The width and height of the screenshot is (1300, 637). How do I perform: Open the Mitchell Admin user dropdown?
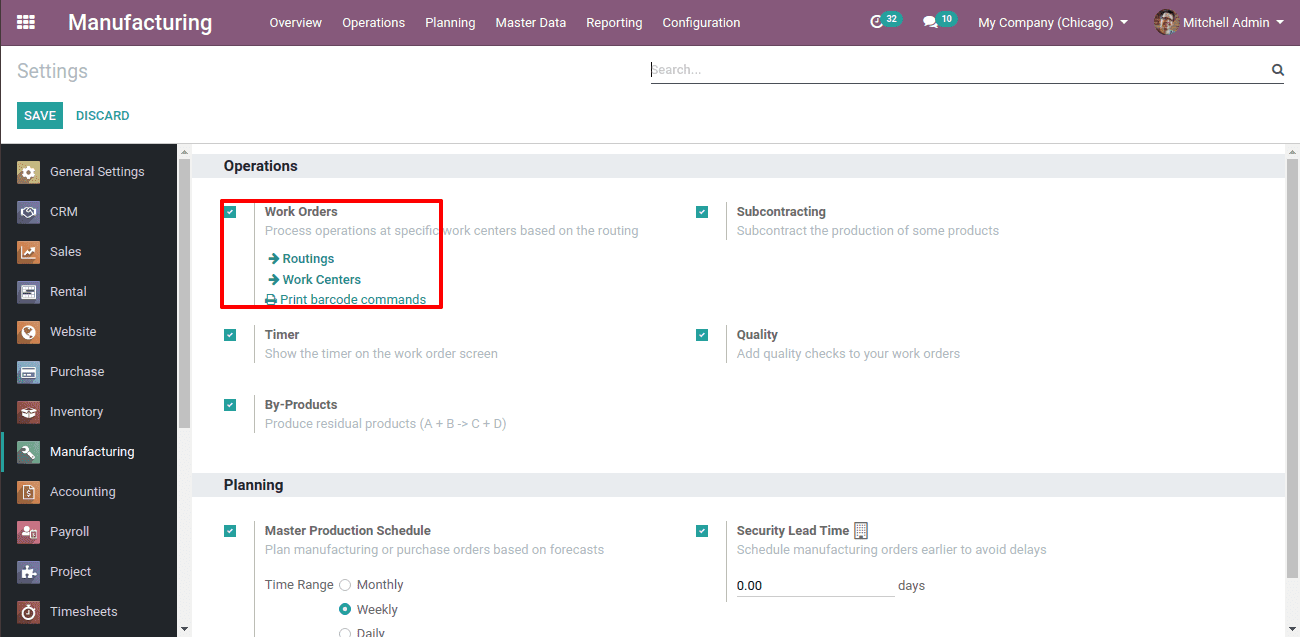(1233, 22)
